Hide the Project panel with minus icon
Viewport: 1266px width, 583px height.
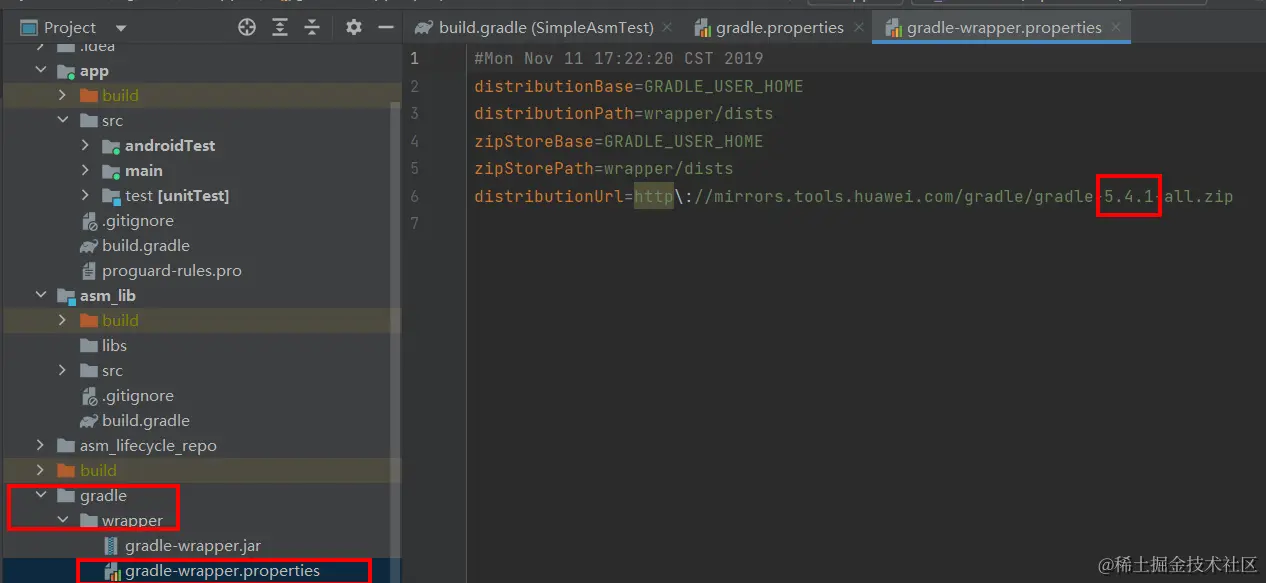(385, 27)
